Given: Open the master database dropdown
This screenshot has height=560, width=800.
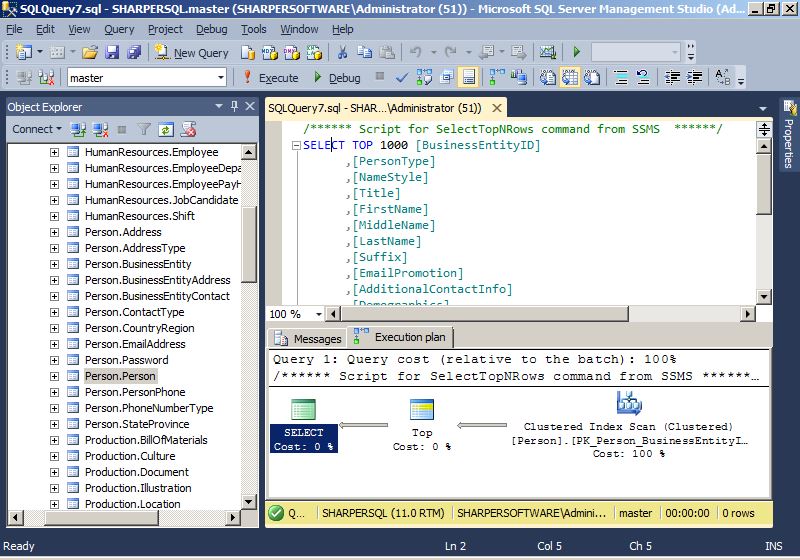Looking at the screenshot, I should [x=220, y=78].
